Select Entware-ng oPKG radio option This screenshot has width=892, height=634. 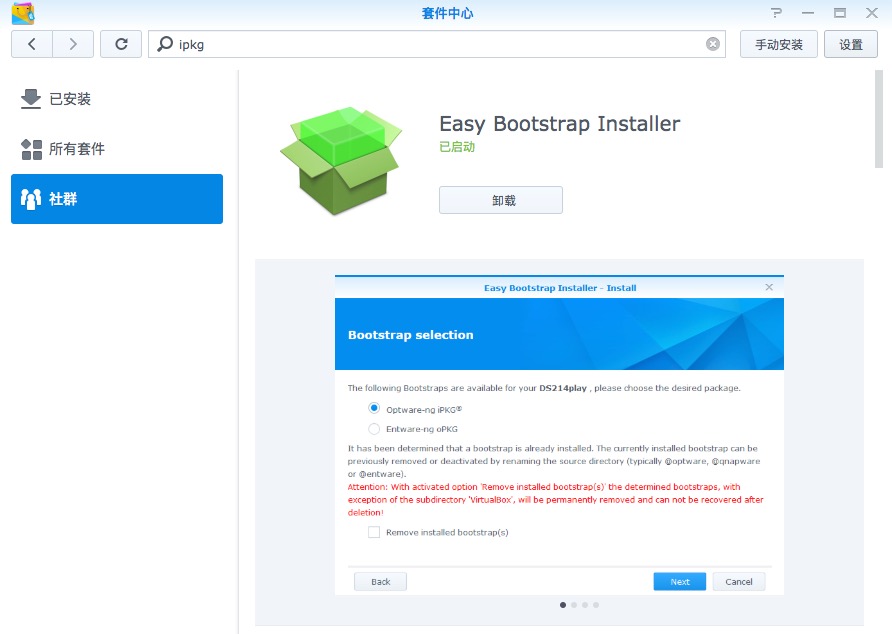374,429
